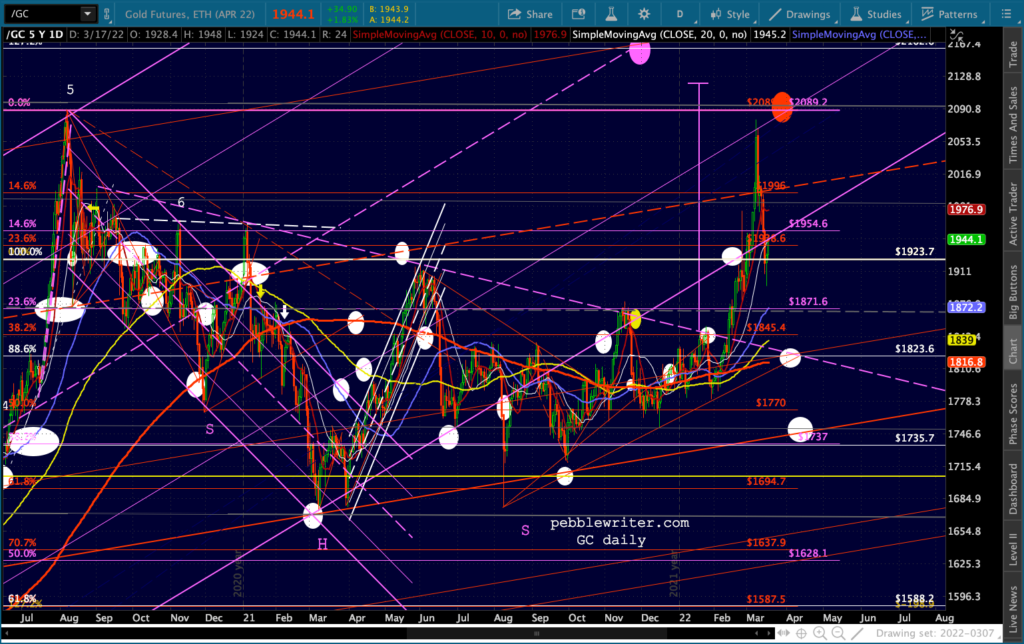Click the scroll right arrow on the chart scrollbar
Viewport: 1024px width, 644px height.
[x=767, y=633]
